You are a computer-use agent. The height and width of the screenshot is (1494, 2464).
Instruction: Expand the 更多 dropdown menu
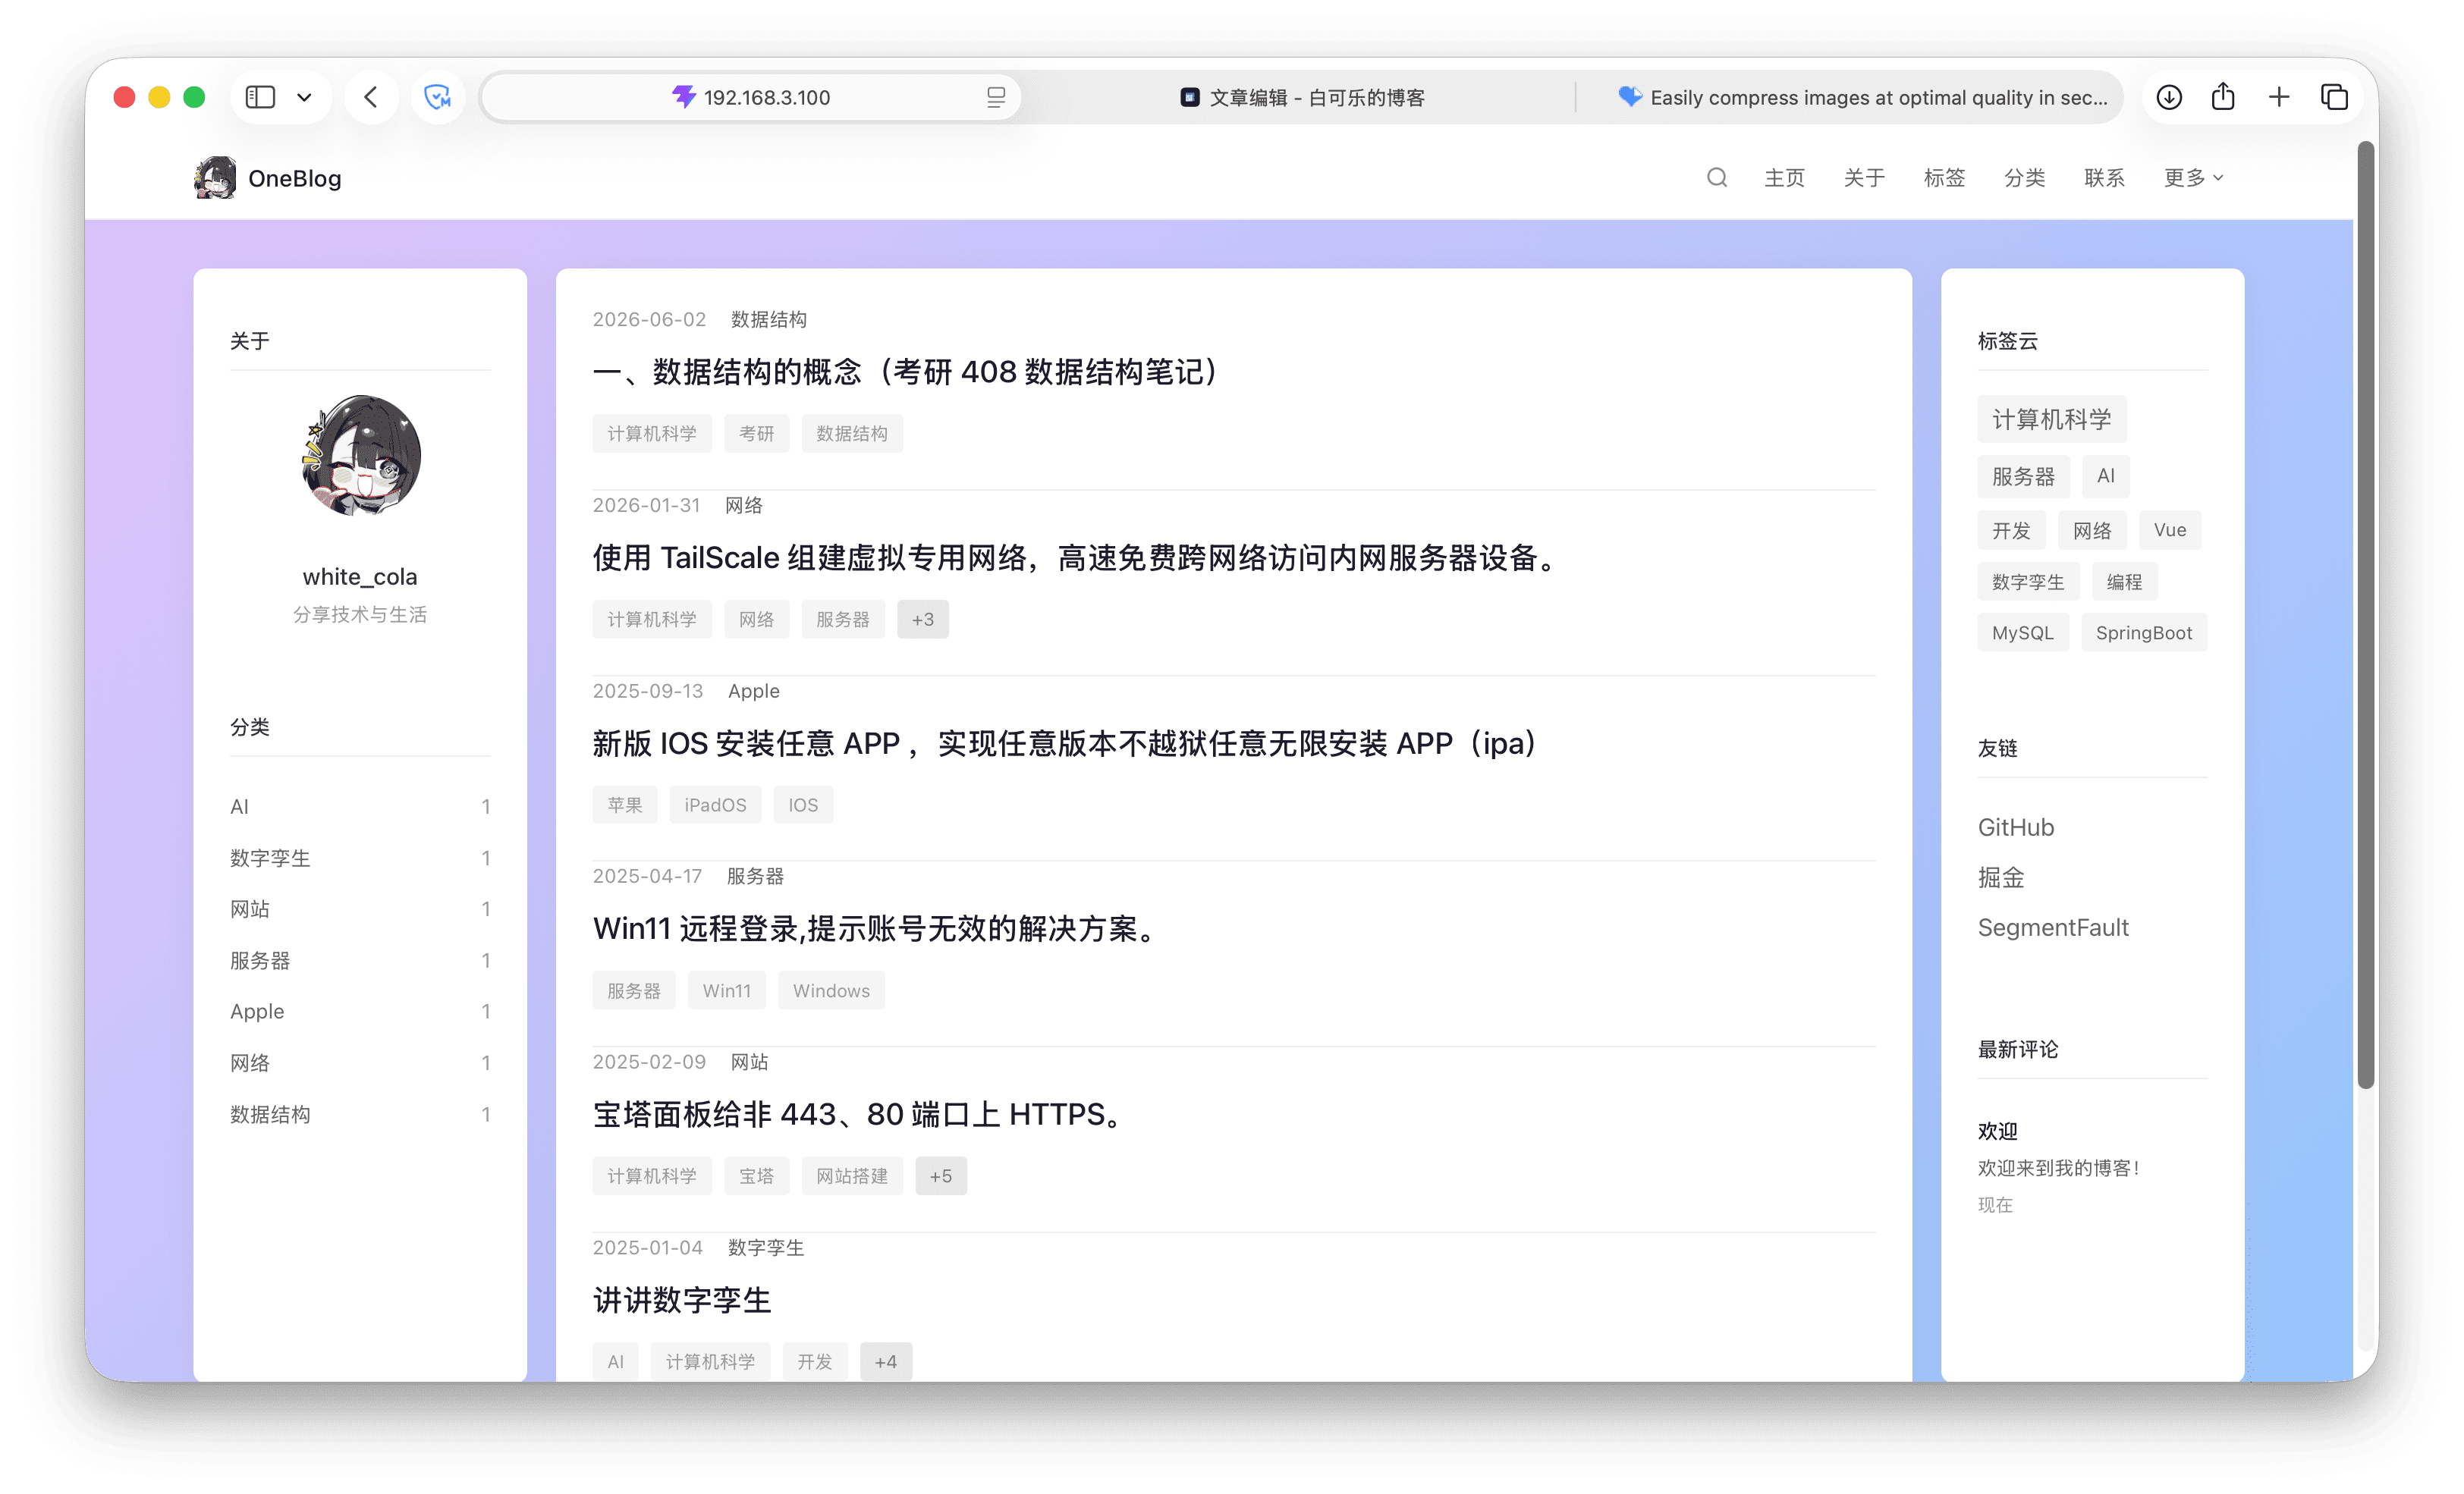click(x=2194, y=178)
